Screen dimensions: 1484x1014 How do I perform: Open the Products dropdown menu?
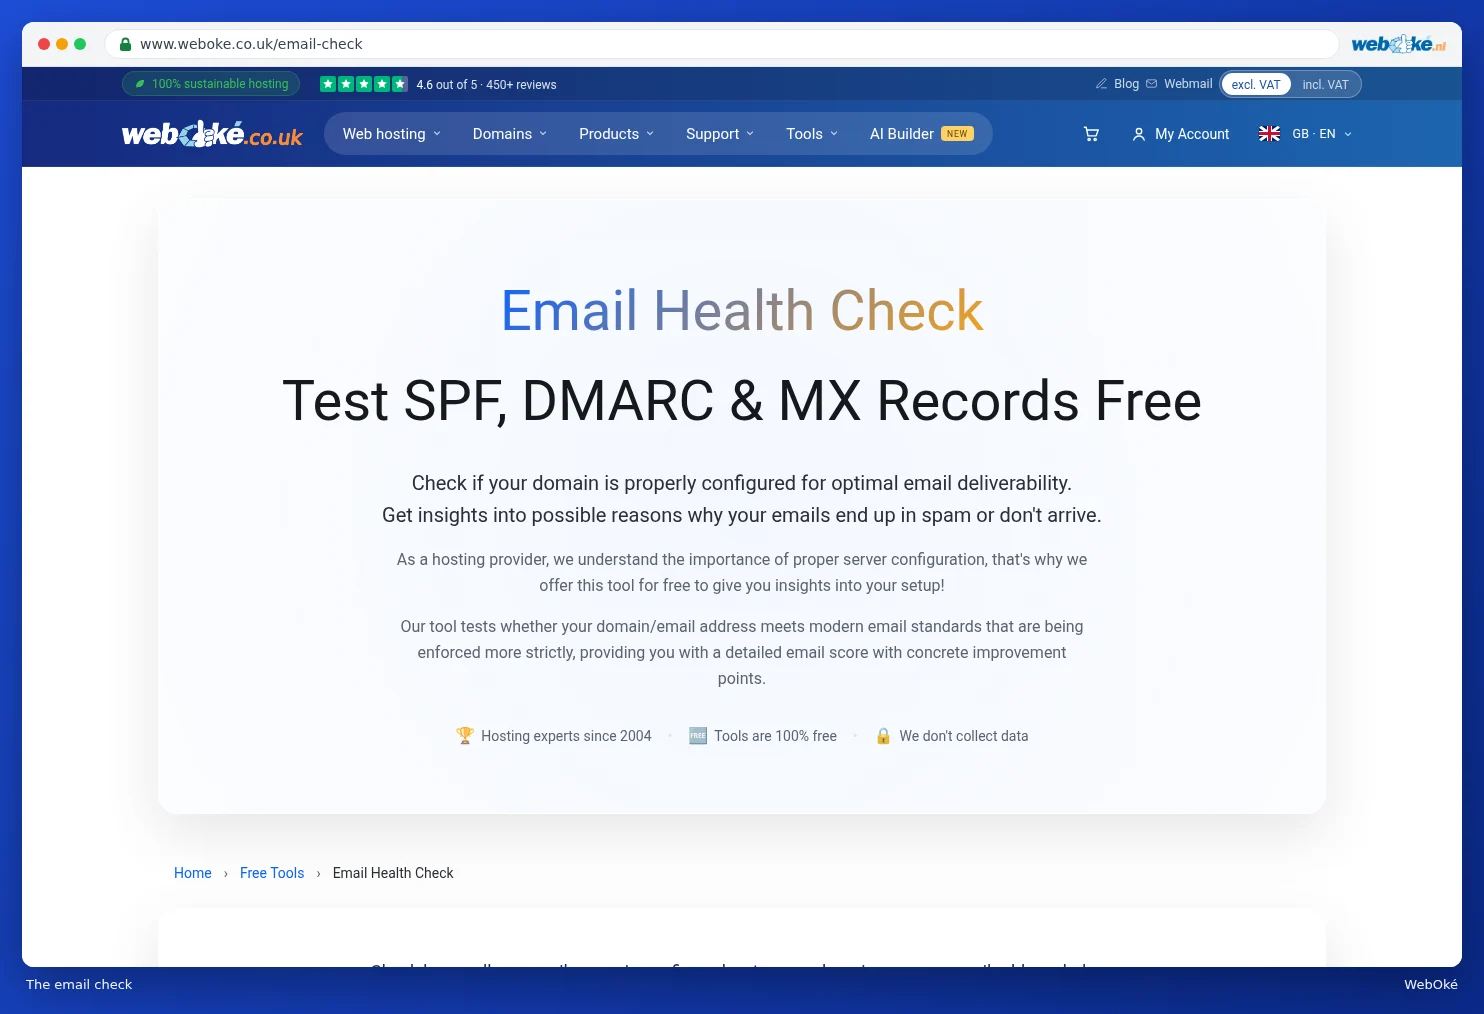(616, 134)
